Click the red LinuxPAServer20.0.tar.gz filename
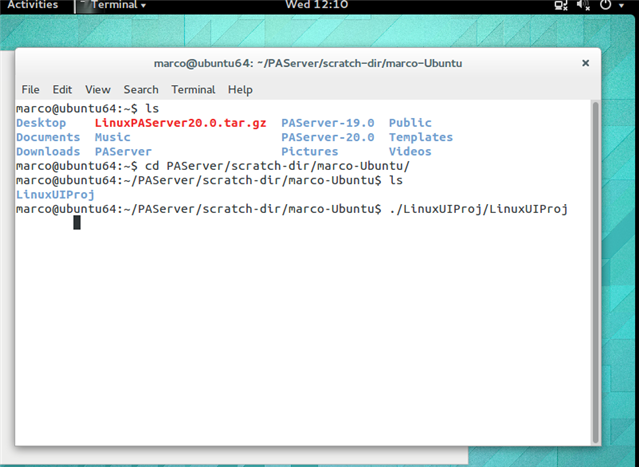 tap(181, 123)
